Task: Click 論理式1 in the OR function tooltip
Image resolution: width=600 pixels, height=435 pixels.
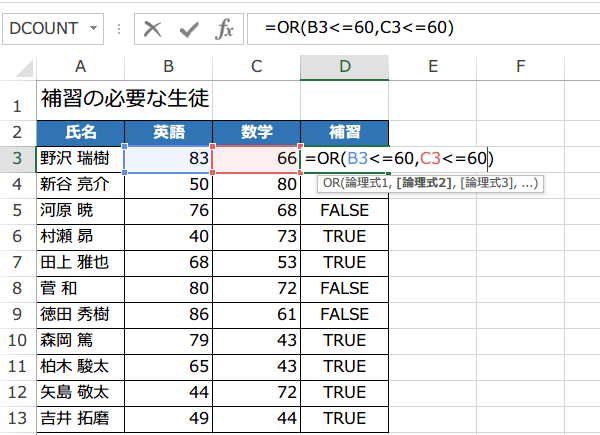Action: point(367,183)
